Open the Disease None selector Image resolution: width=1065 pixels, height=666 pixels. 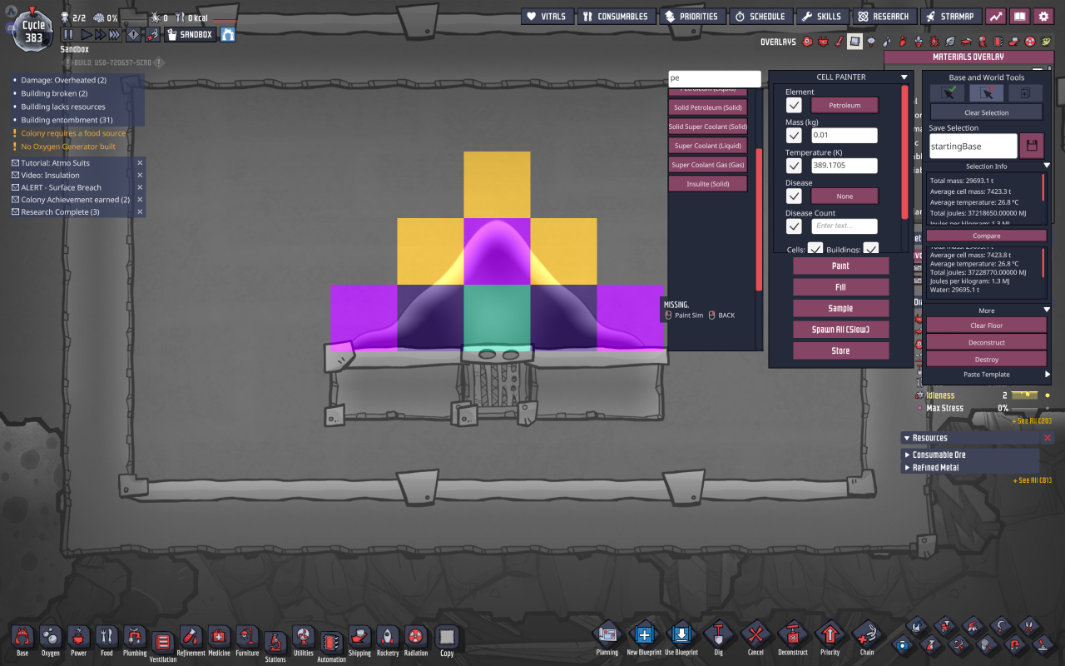click(844, 196)
